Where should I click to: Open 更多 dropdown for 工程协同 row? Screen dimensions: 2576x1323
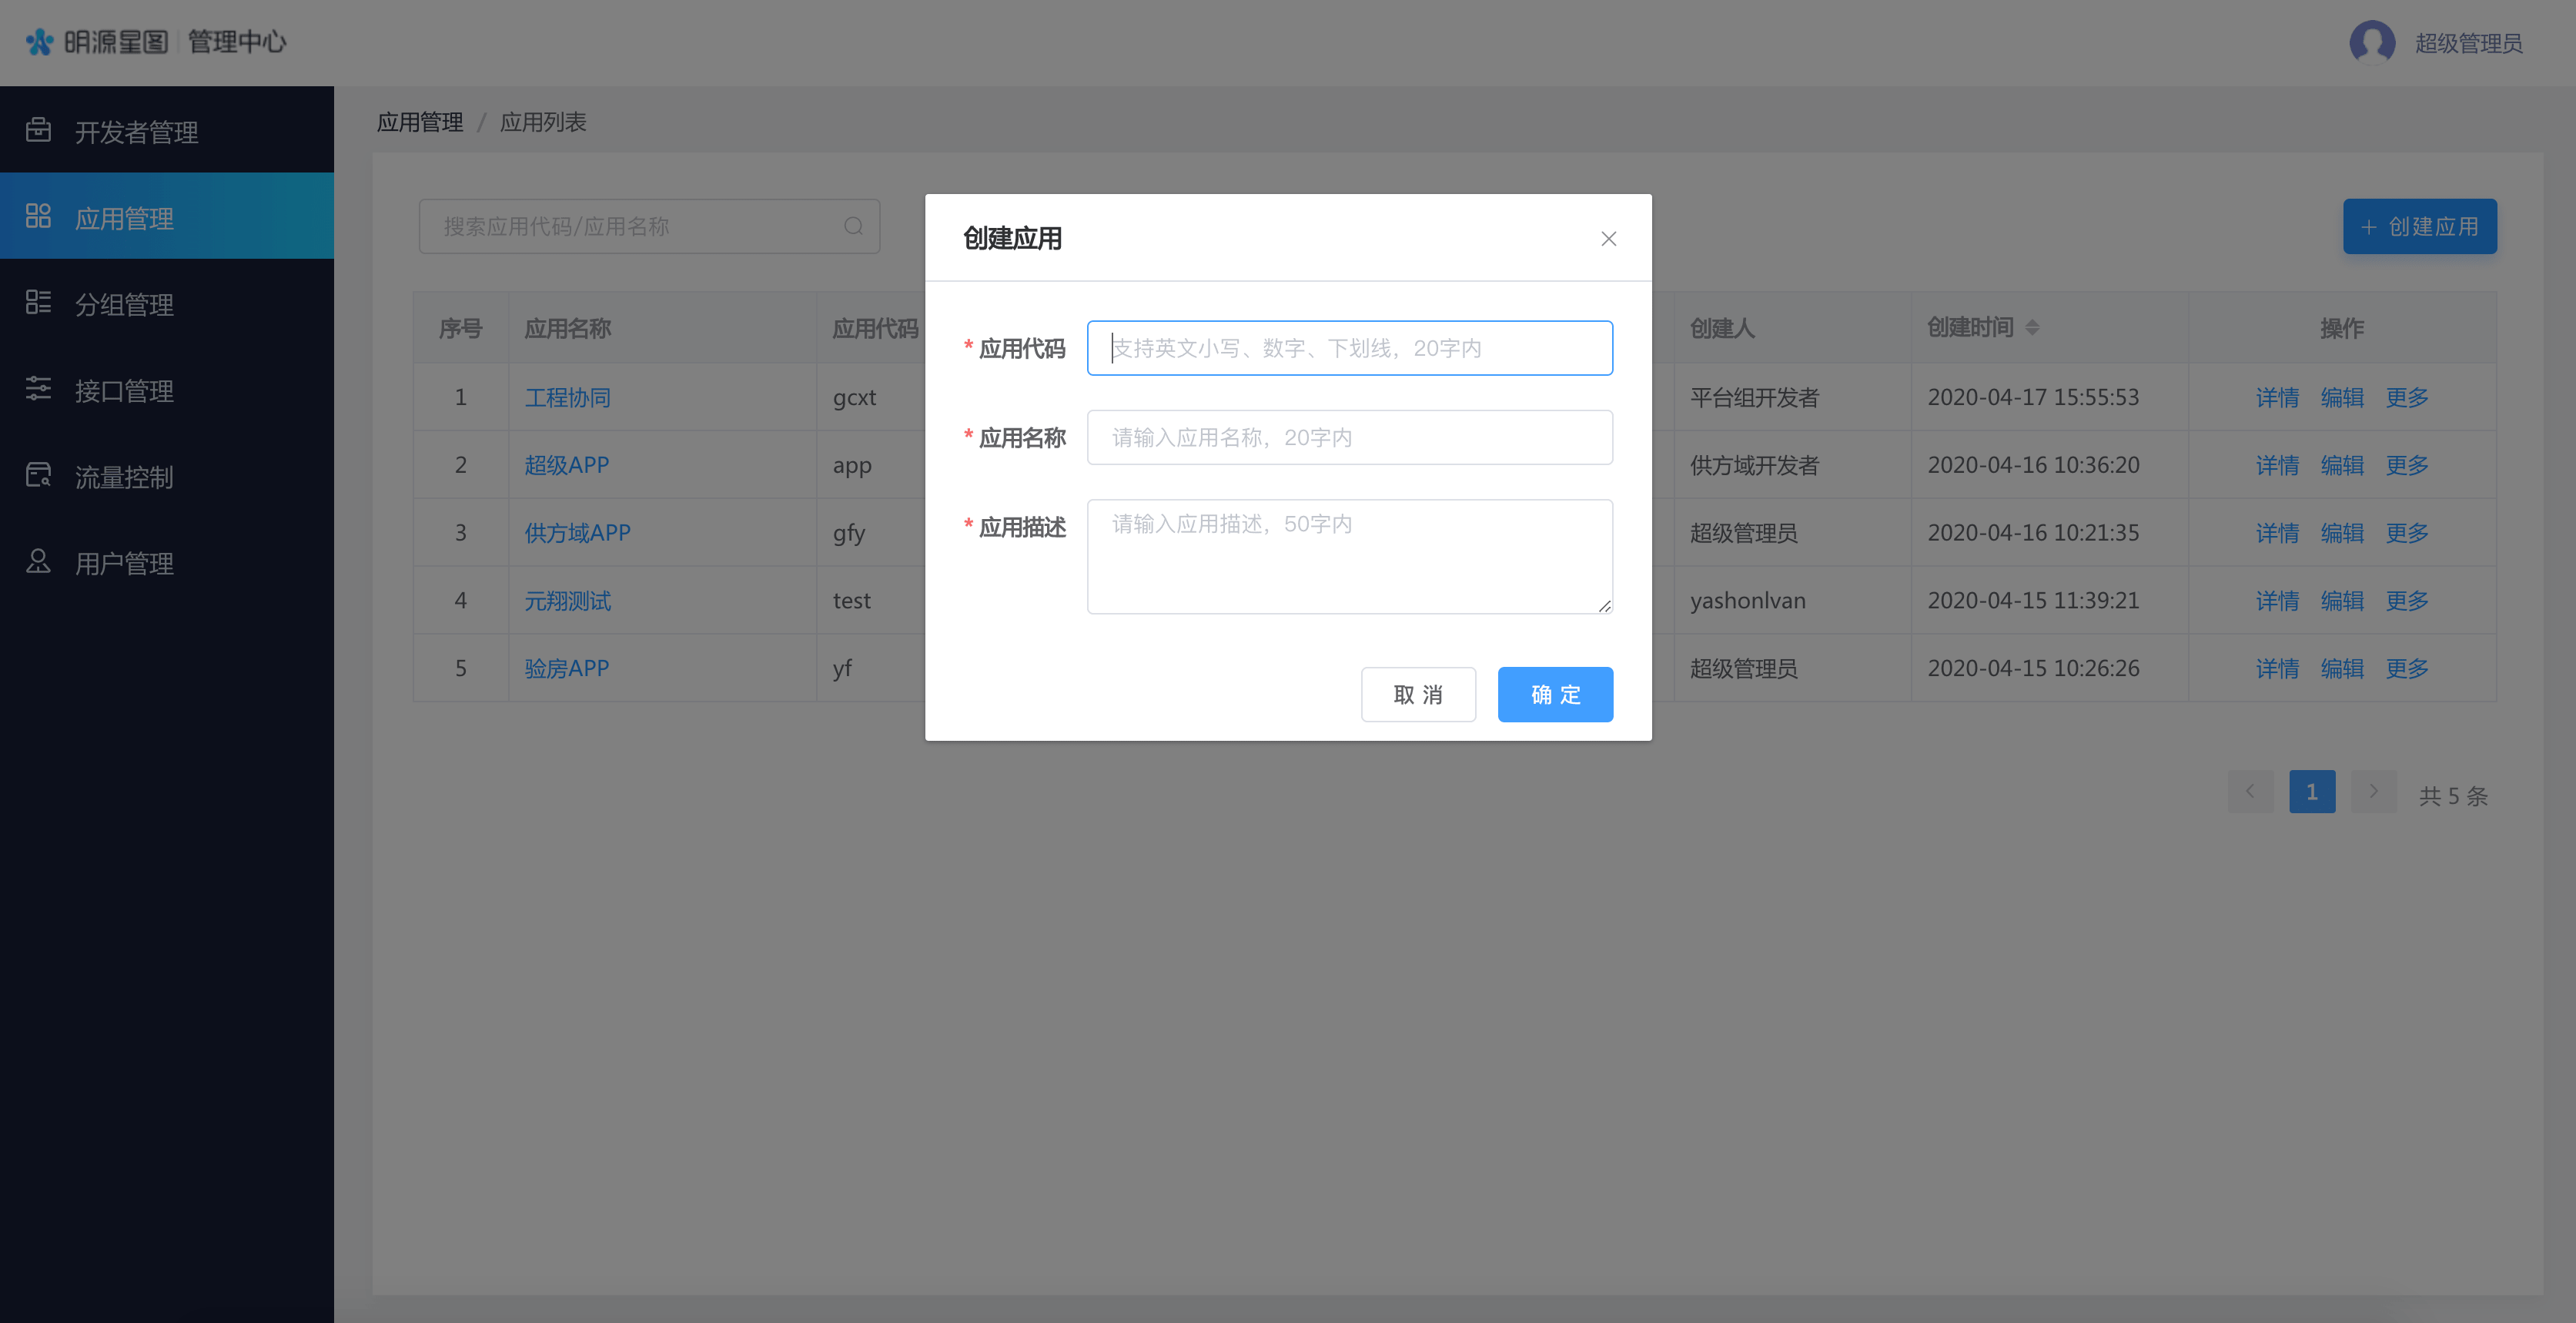click(2406, 397)
